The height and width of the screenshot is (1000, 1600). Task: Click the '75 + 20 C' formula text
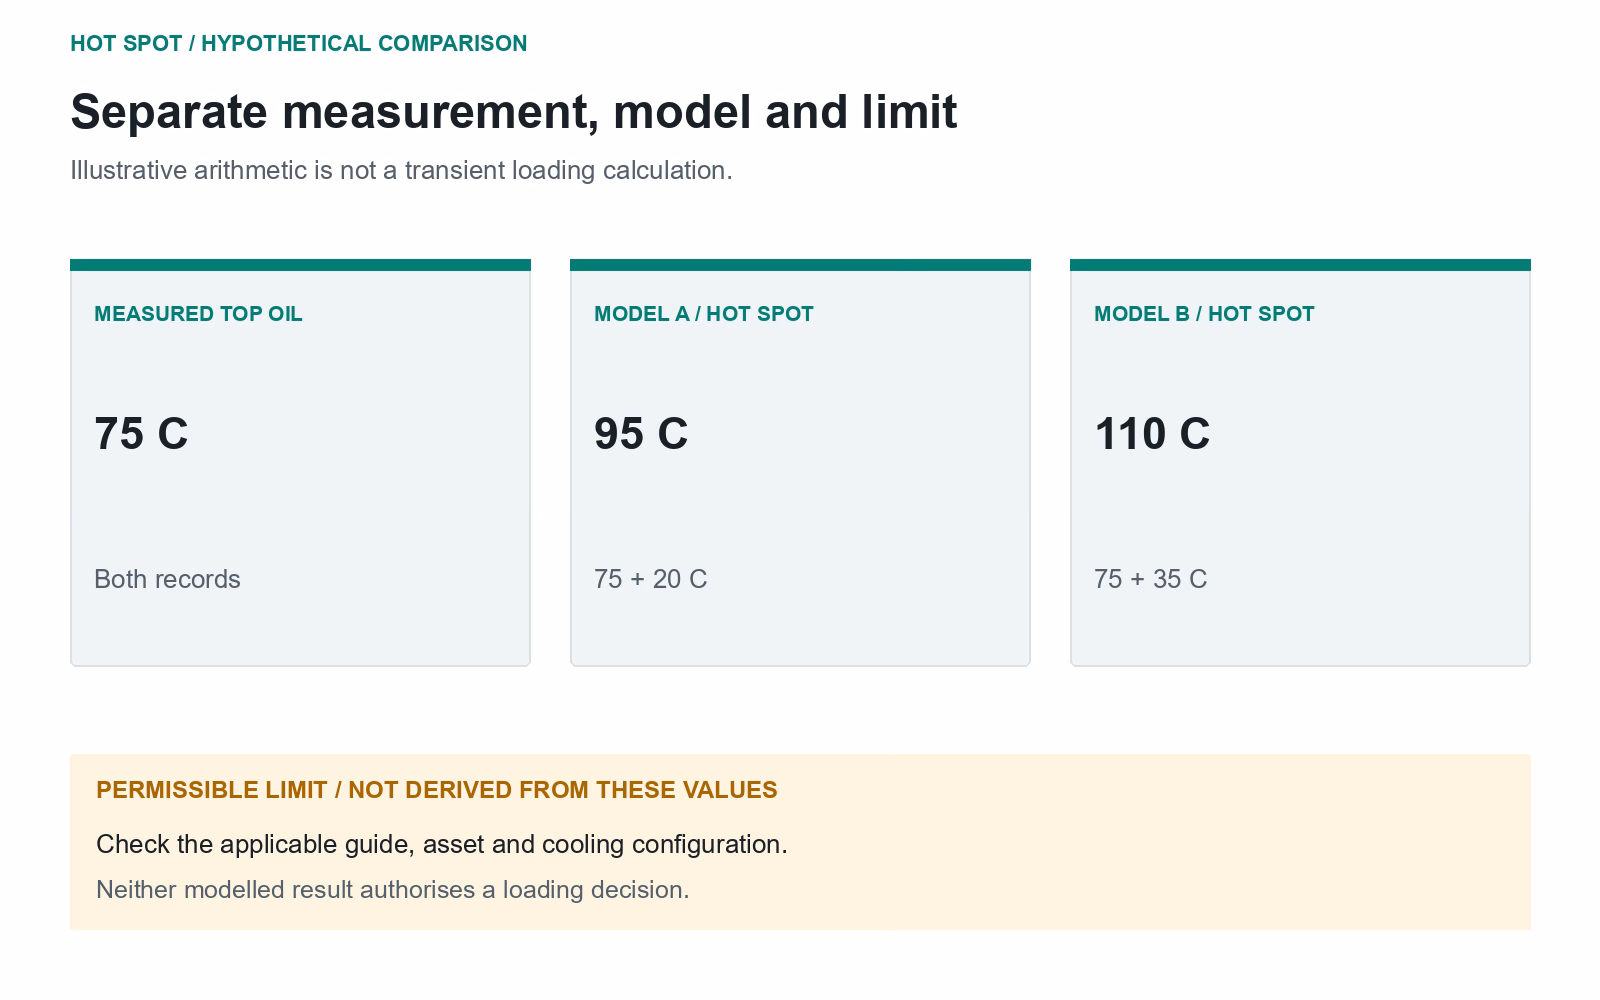point(650,580)
